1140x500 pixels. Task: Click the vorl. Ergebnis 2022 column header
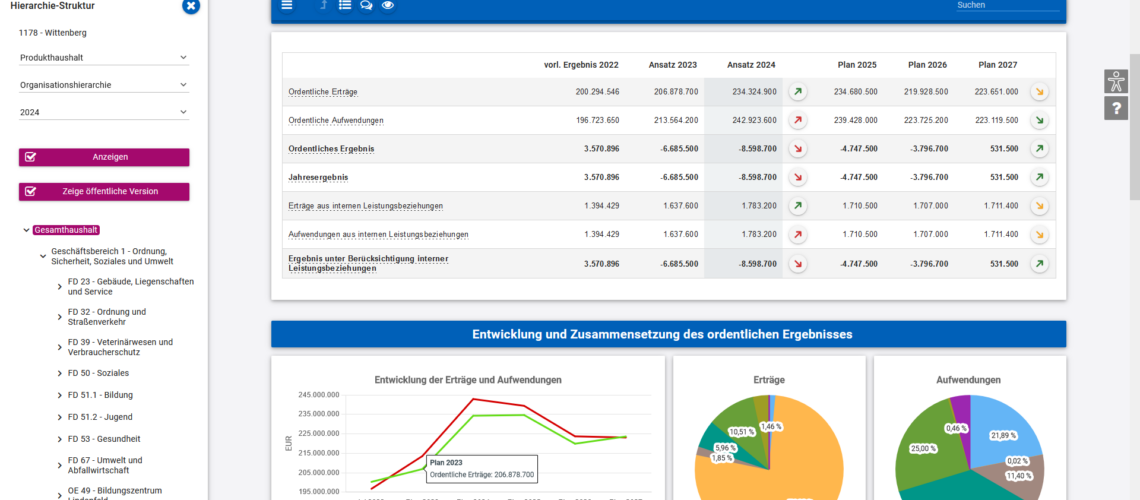coord(581,65)
